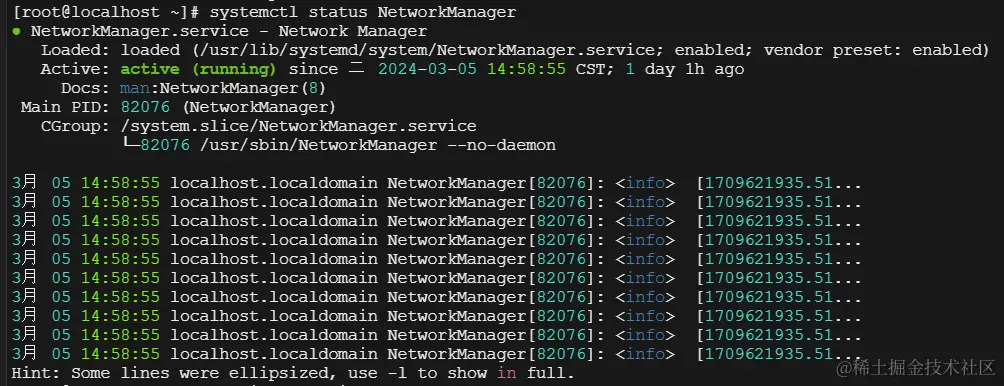
Task: Click the systemctl status NetworkManager command text
Action: (x=362, y=12)
